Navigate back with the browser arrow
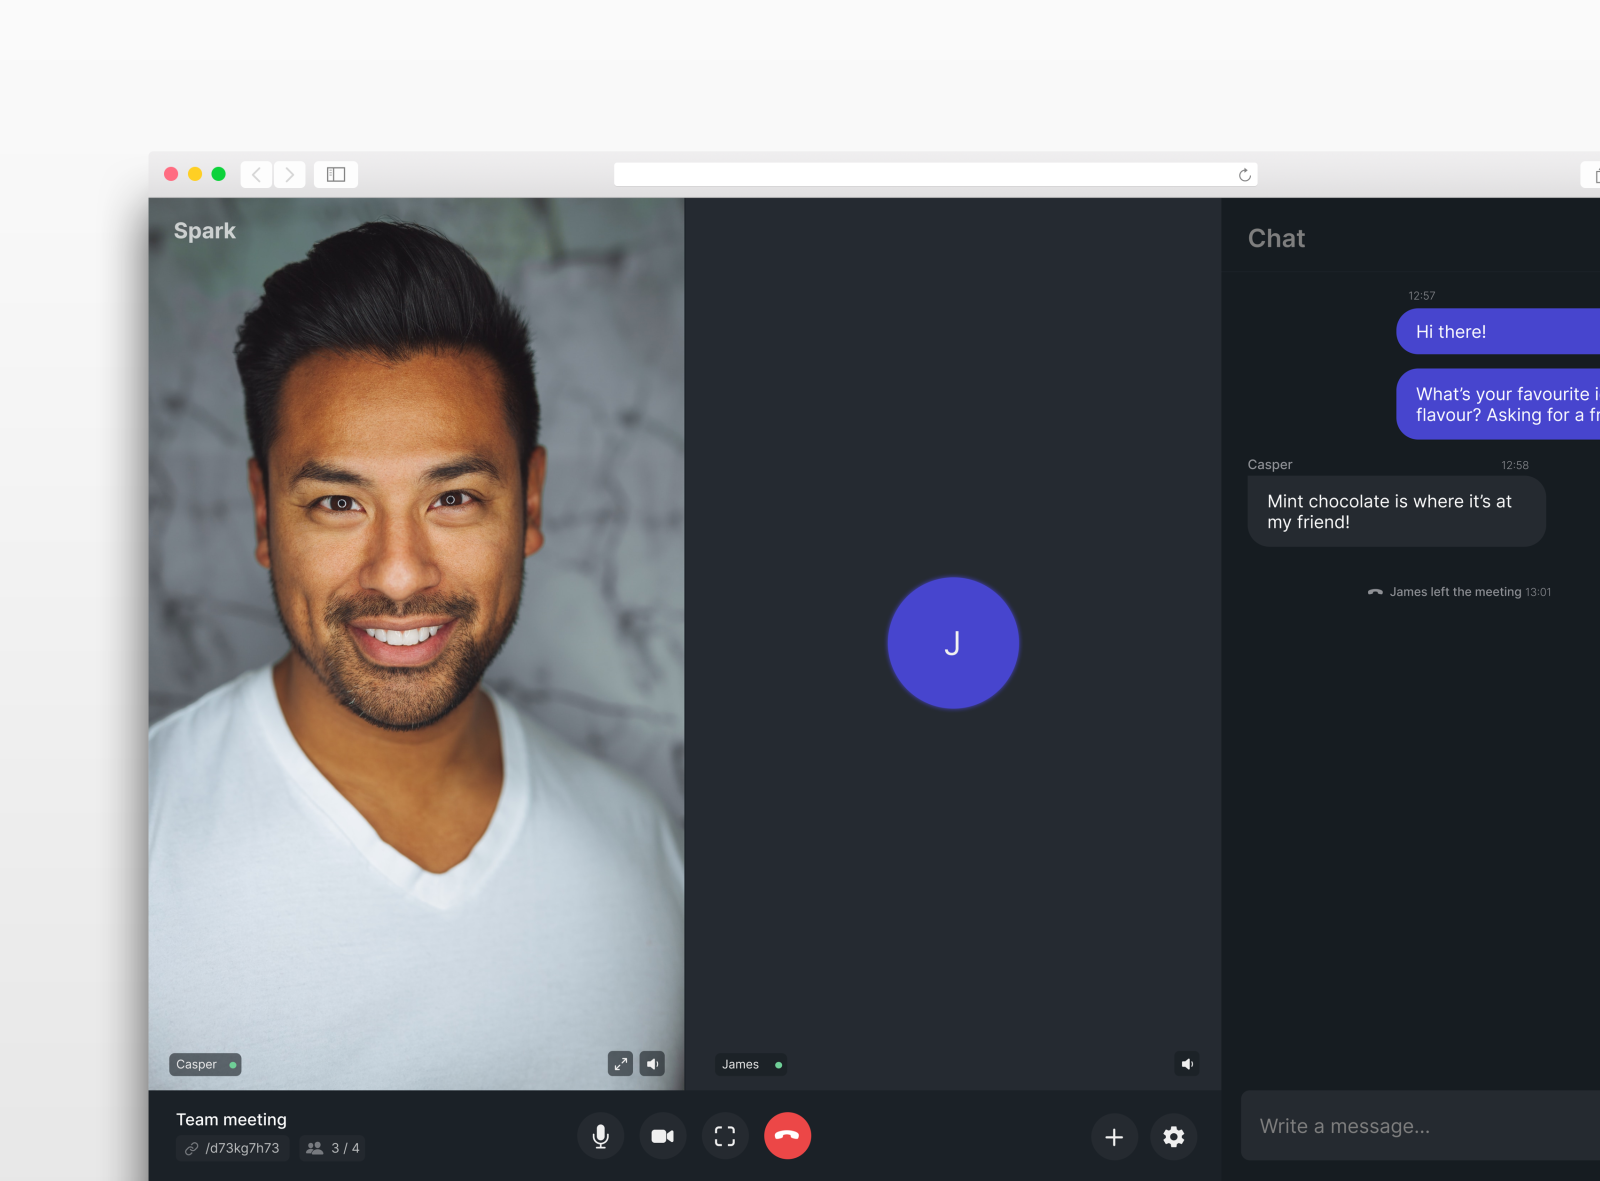This screenshot has height=1181, width=1600. (x=256, y=174)
